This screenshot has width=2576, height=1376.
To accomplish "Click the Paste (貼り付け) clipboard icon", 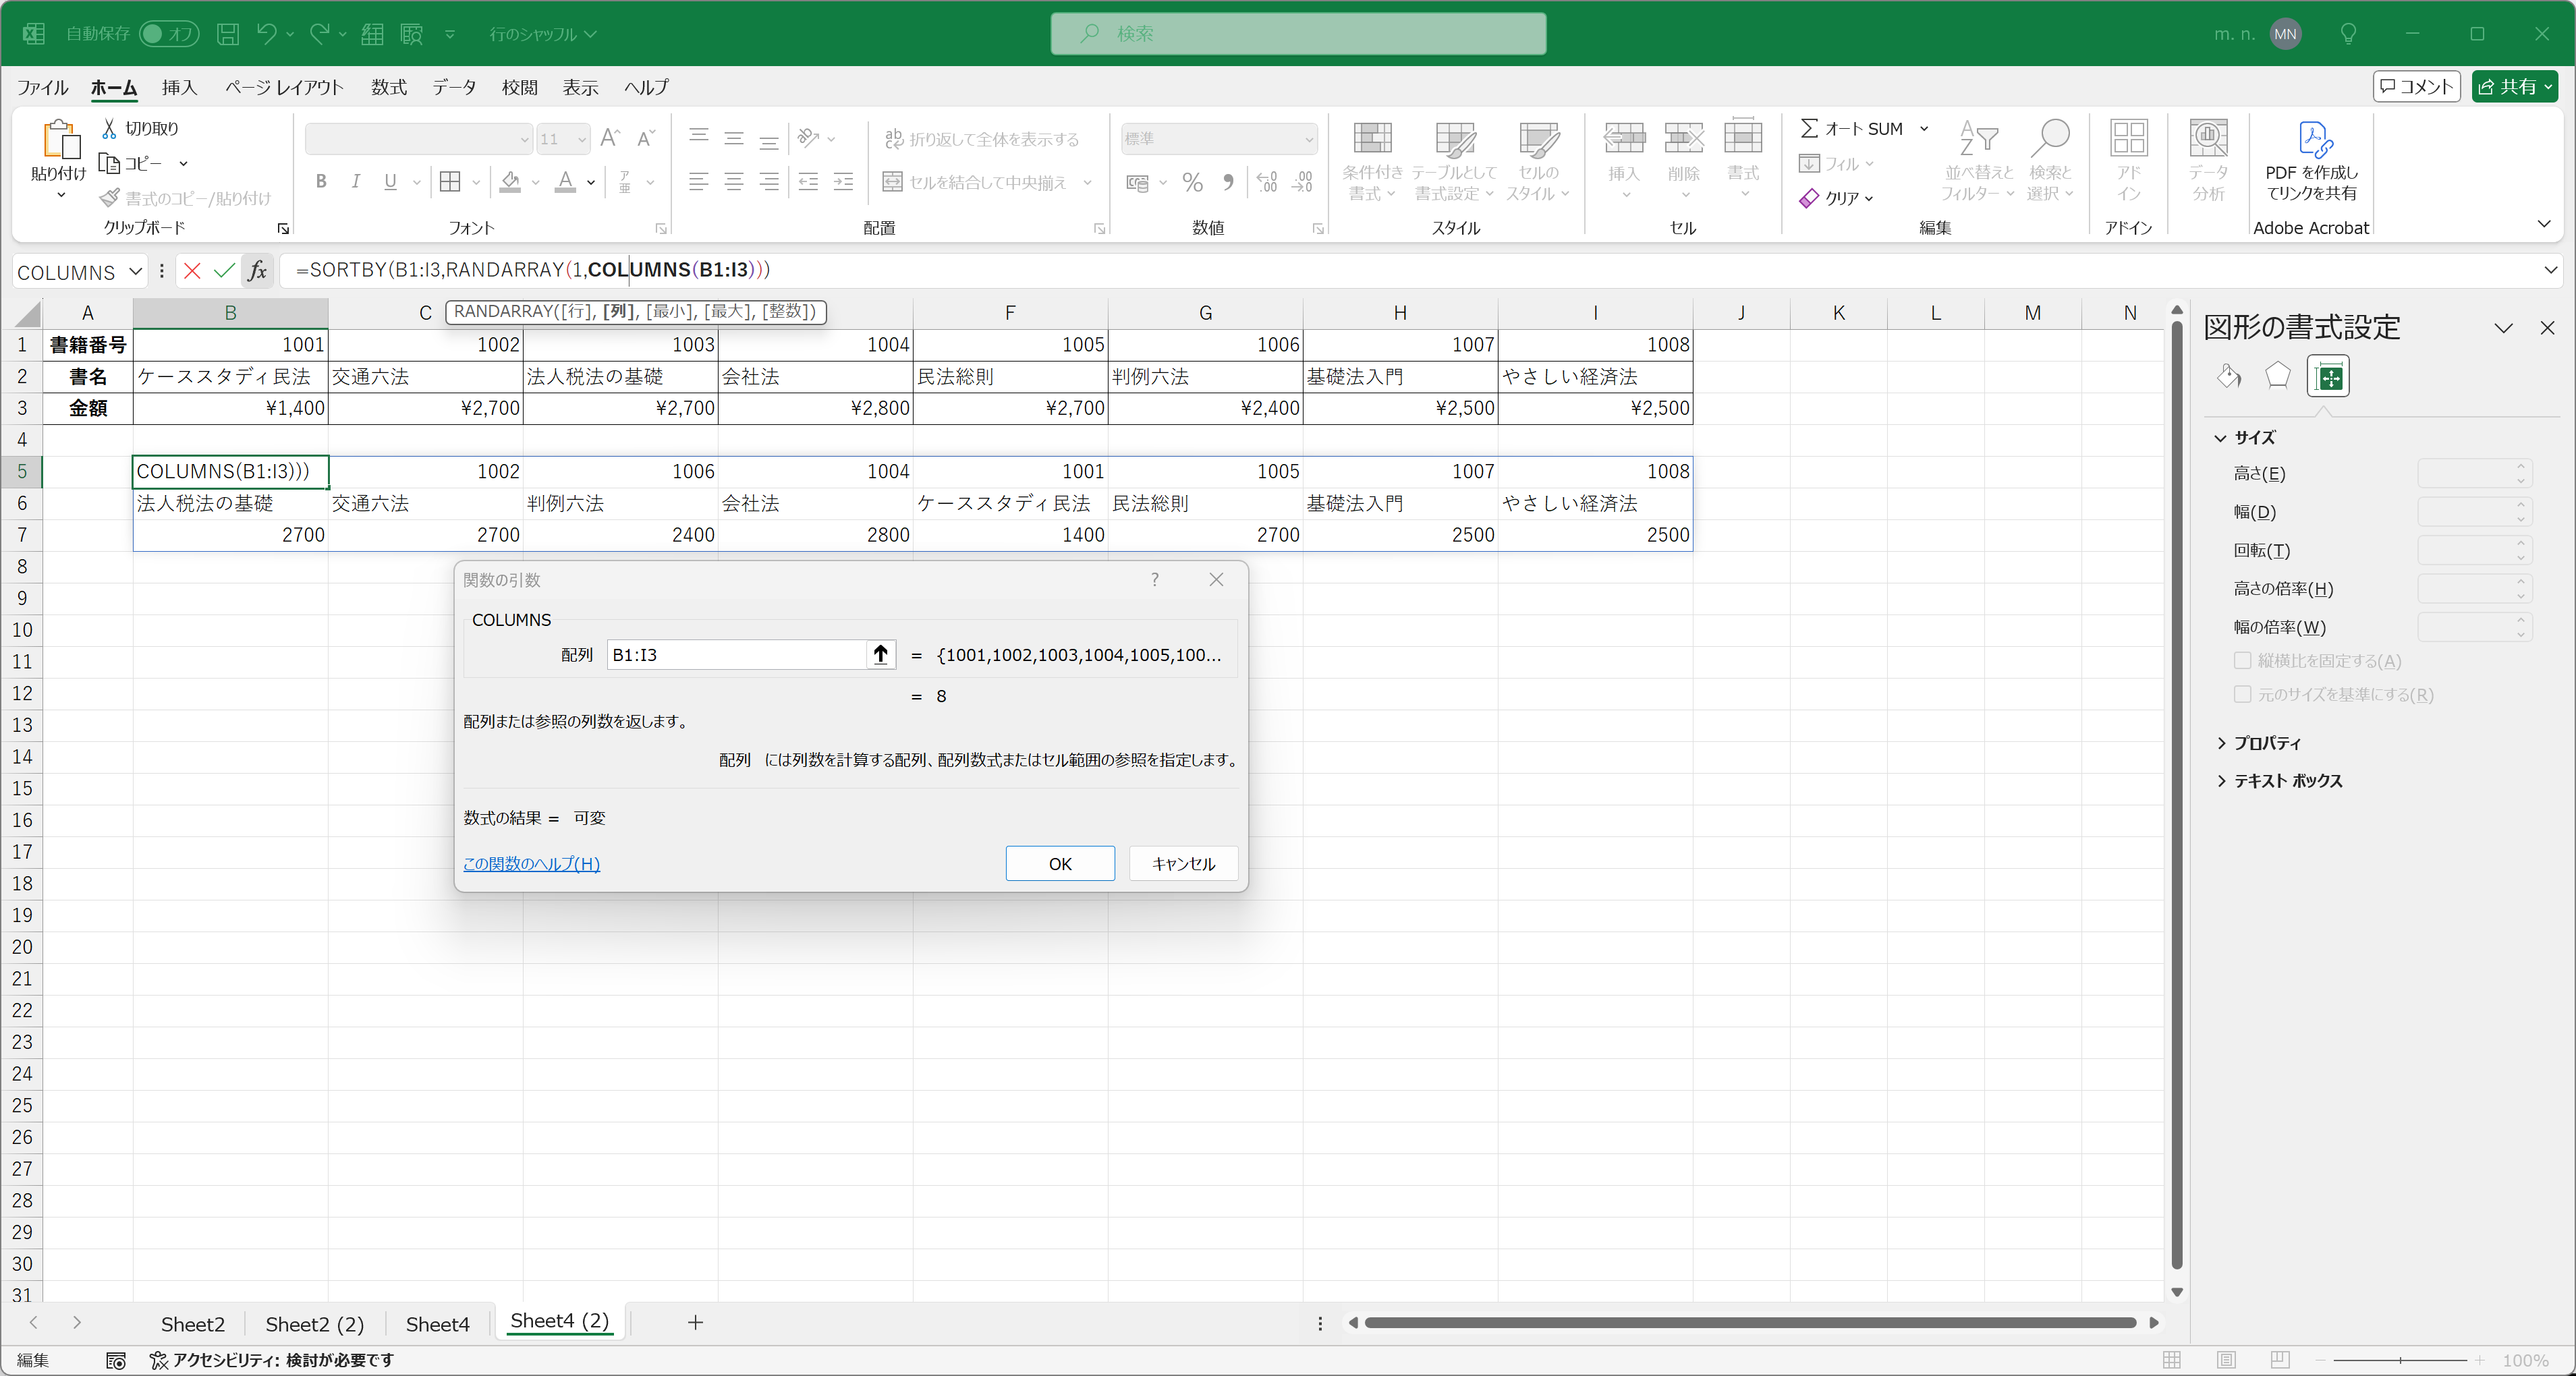I will [x=60, y=140].
